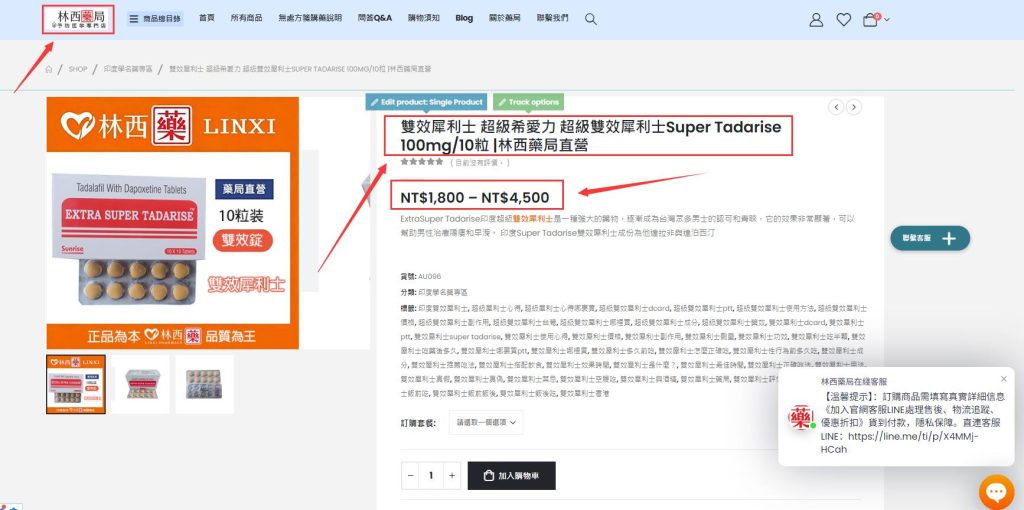Open 關於藥局 page
Screen dimensions: 1024x510
coord(505,18)
